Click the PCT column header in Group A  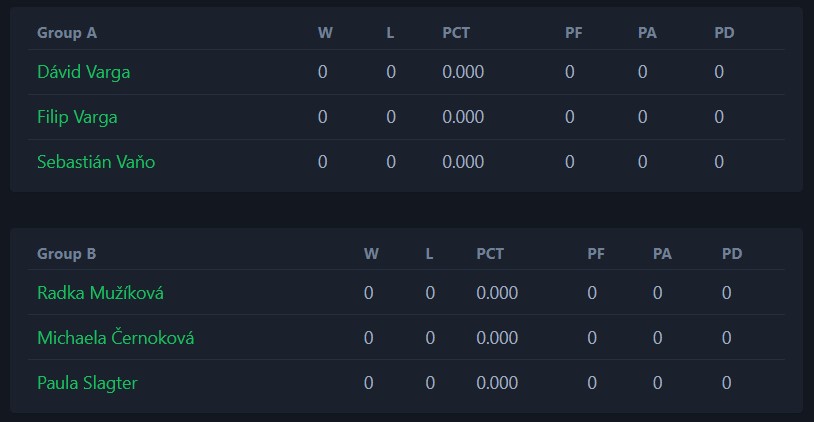pyautogui.click(x=456, y=33)
